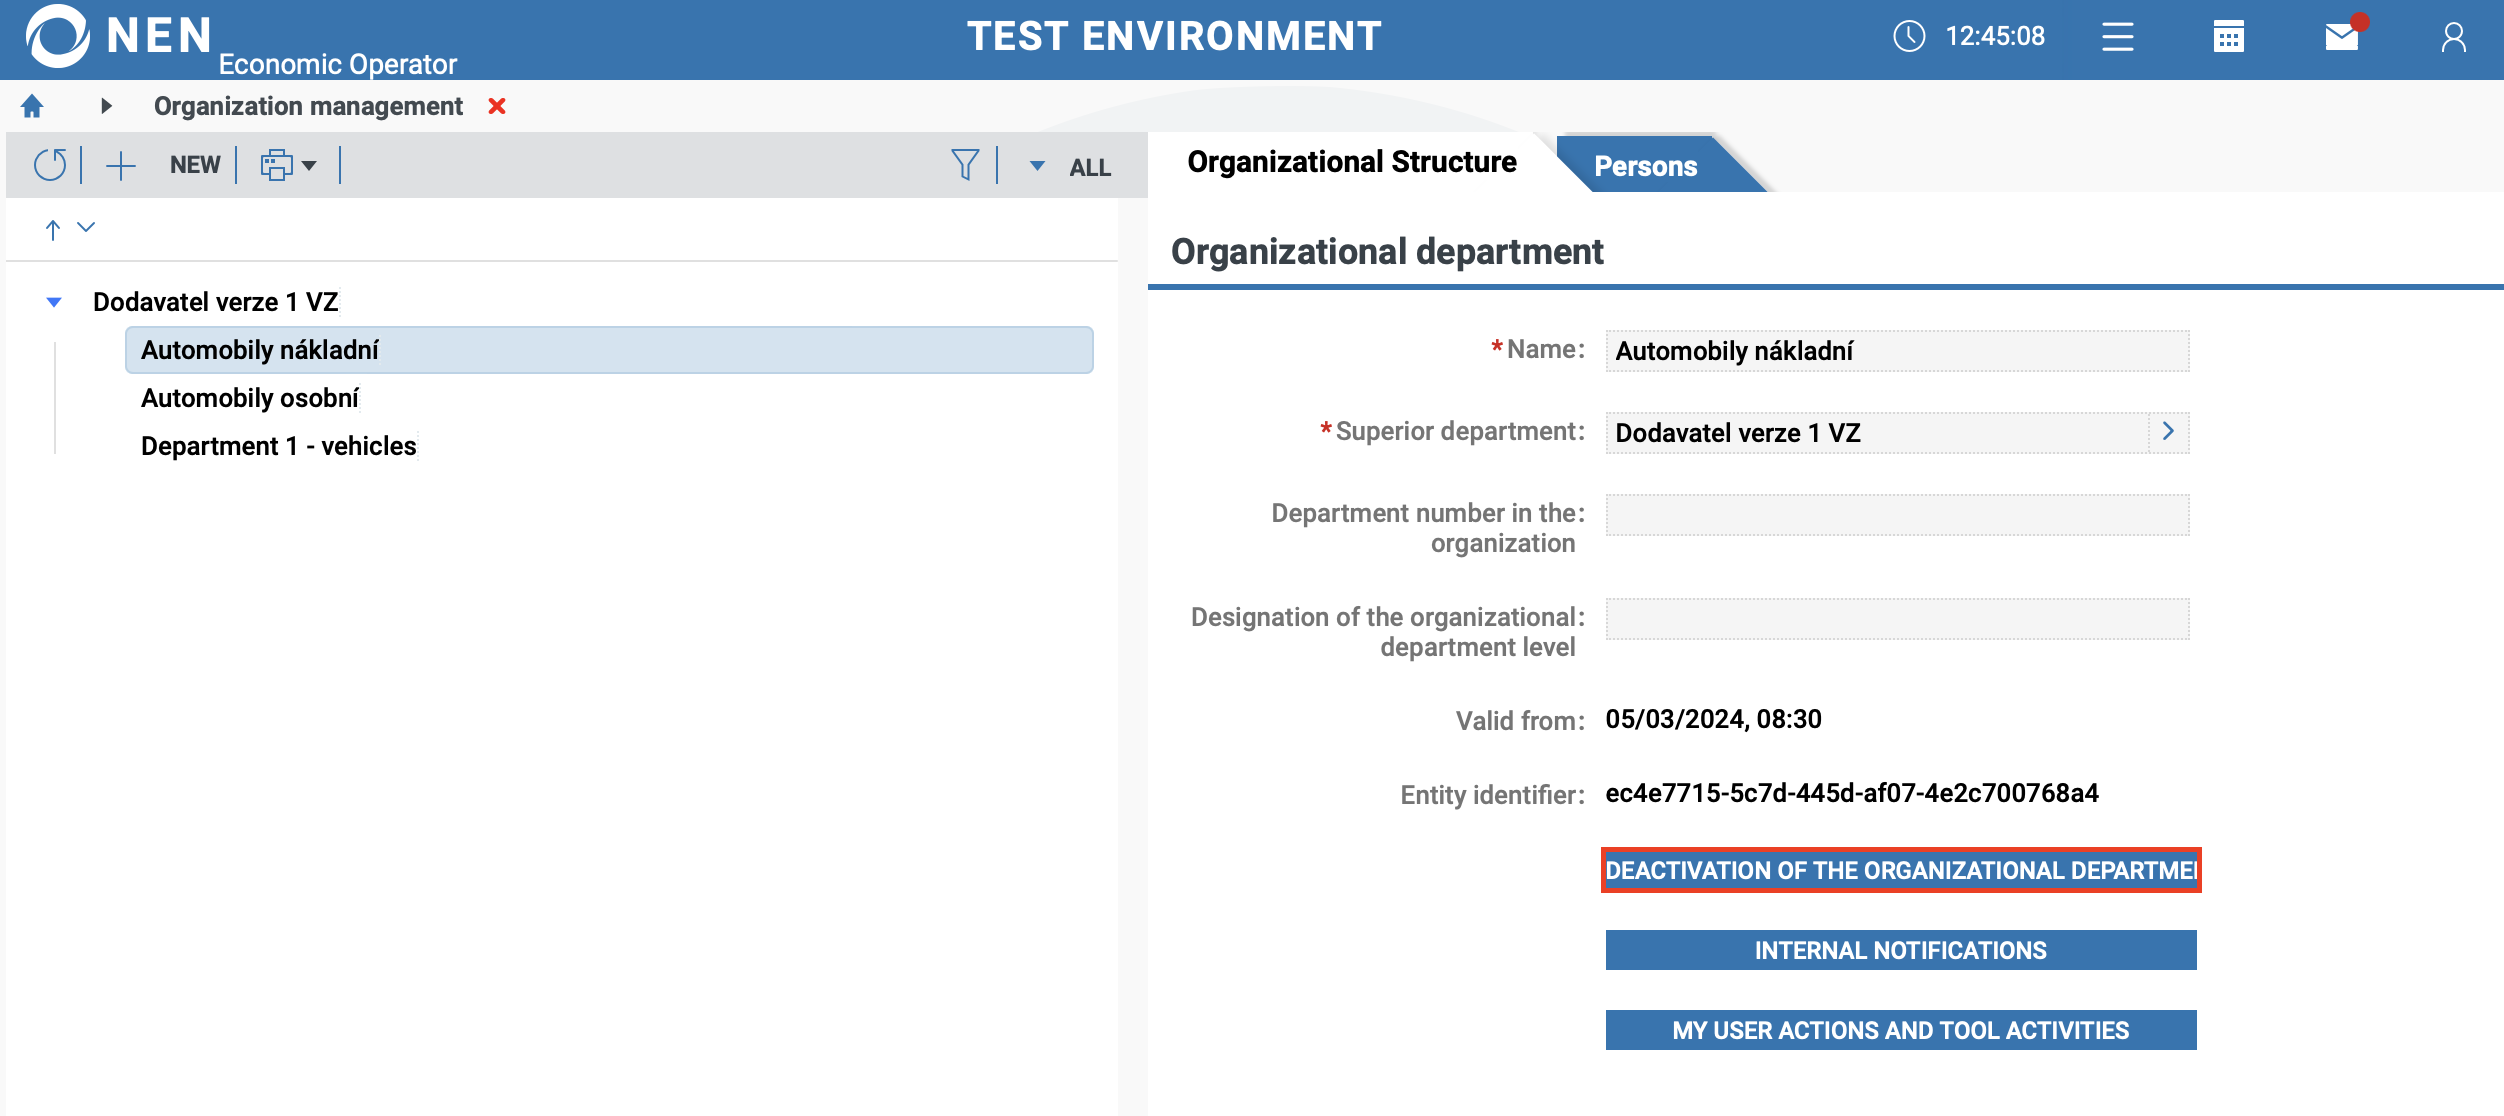This screenshot has height=1116, width=2504.
Task: Click Deactivation of the organizational department button
Action: [1900, 870]
